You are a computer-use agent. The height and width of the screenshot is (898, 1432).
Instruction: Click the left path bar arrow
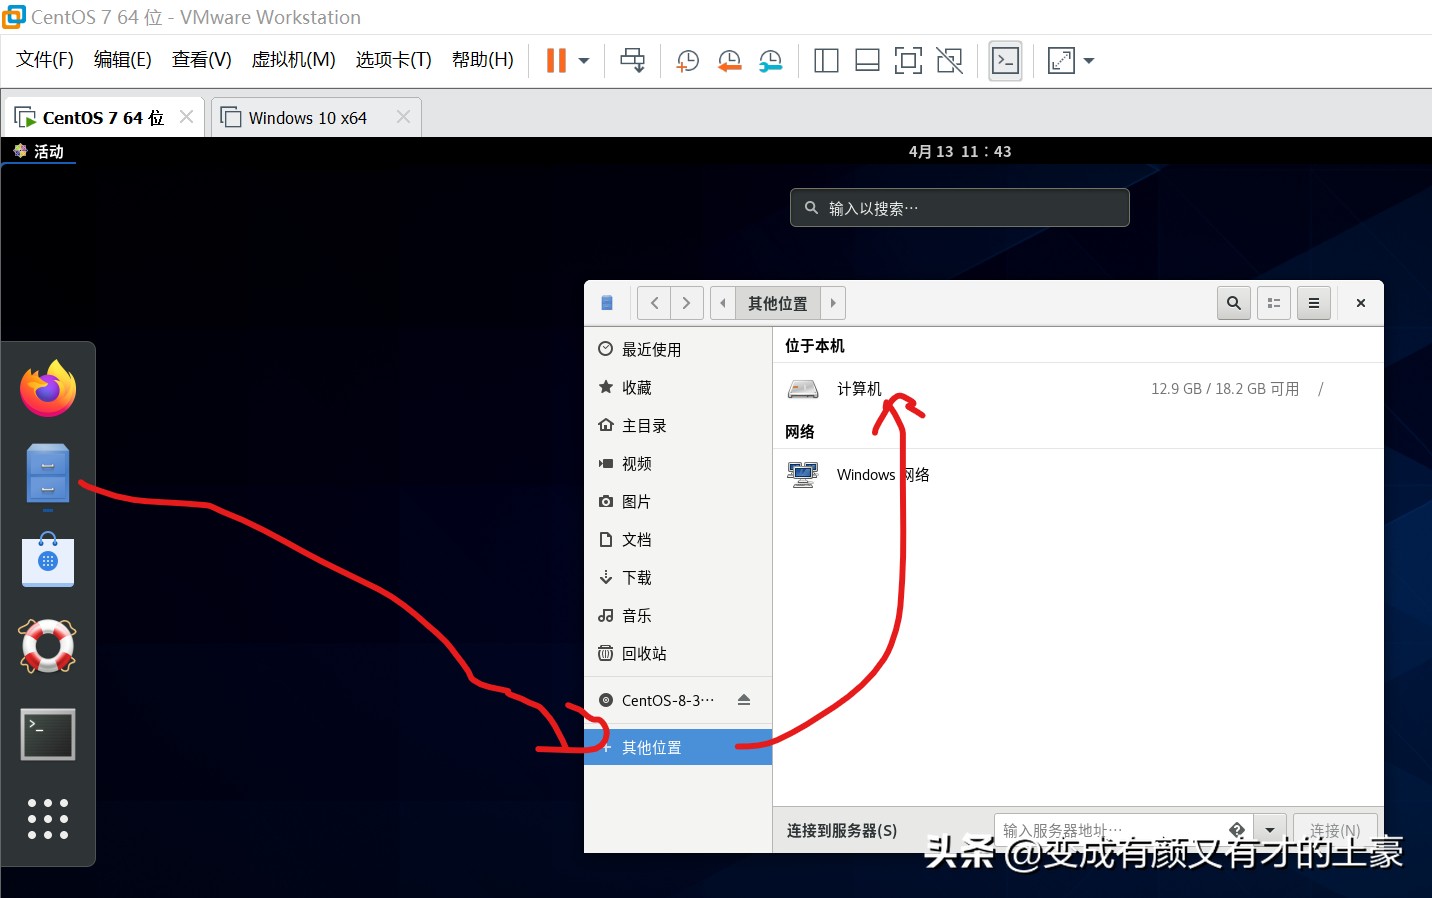point(723,303)
